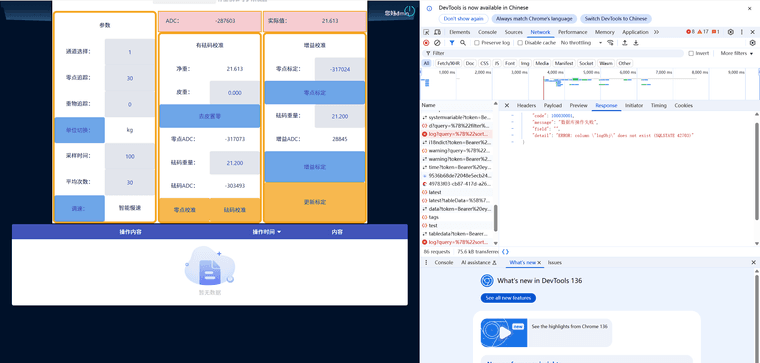The height and width of the screenshot is (363, 760).
Task: Click the issues count badge showing 1
Action: (715, 32)
